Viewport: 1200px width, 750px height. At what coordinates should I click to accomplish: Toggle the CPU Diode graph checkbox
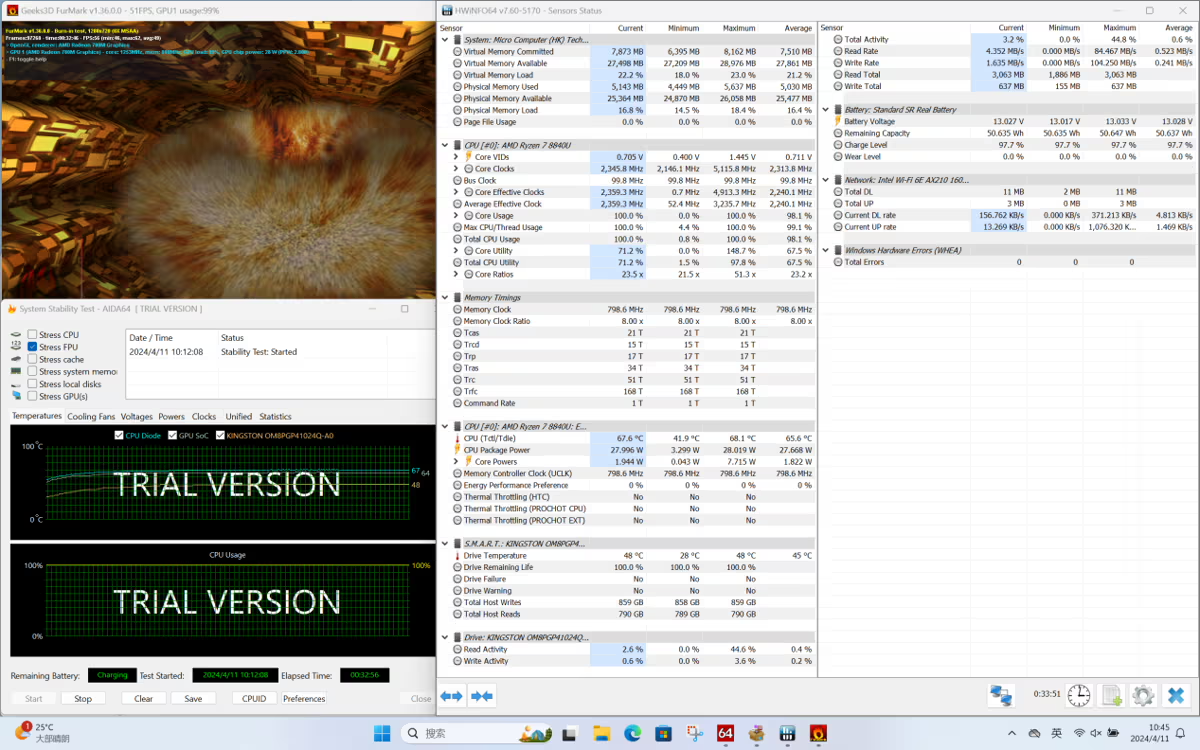(x=120, y=435)
